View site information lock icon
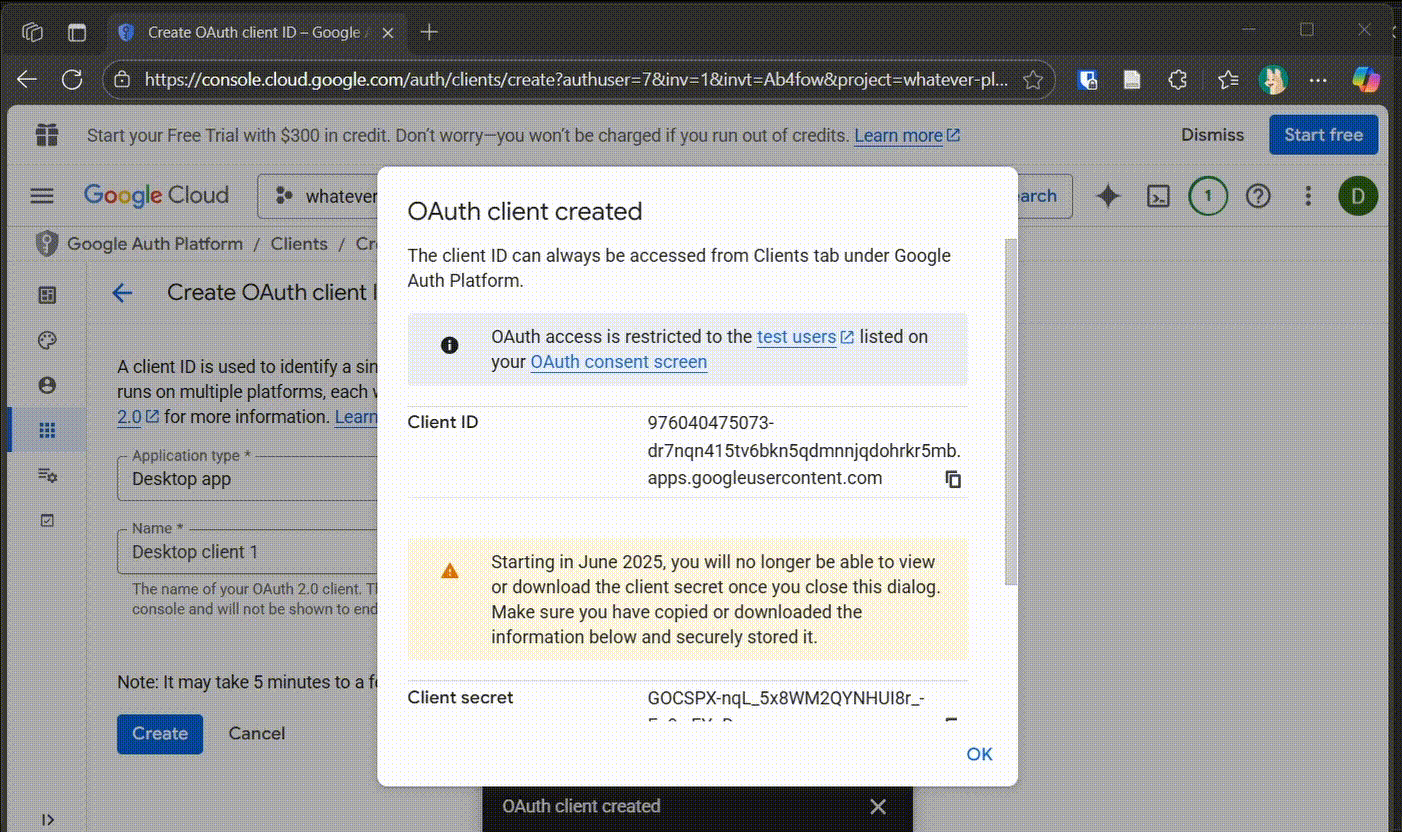The width and height of the screenshot is (1402, 832). tap(121, 79)
